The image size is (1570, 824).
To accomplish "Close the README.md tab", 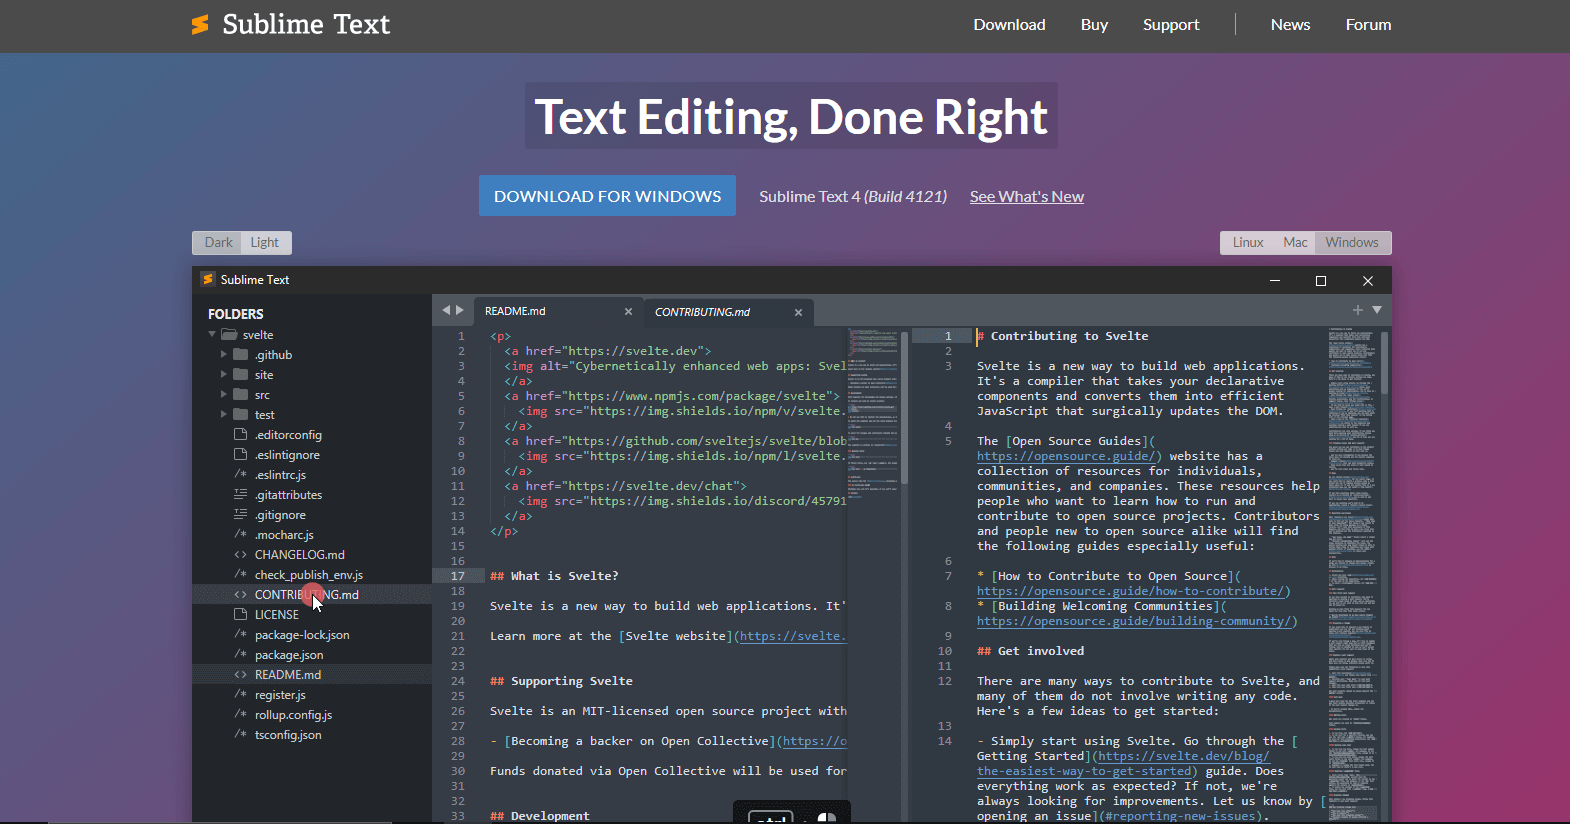I will 628,312.
